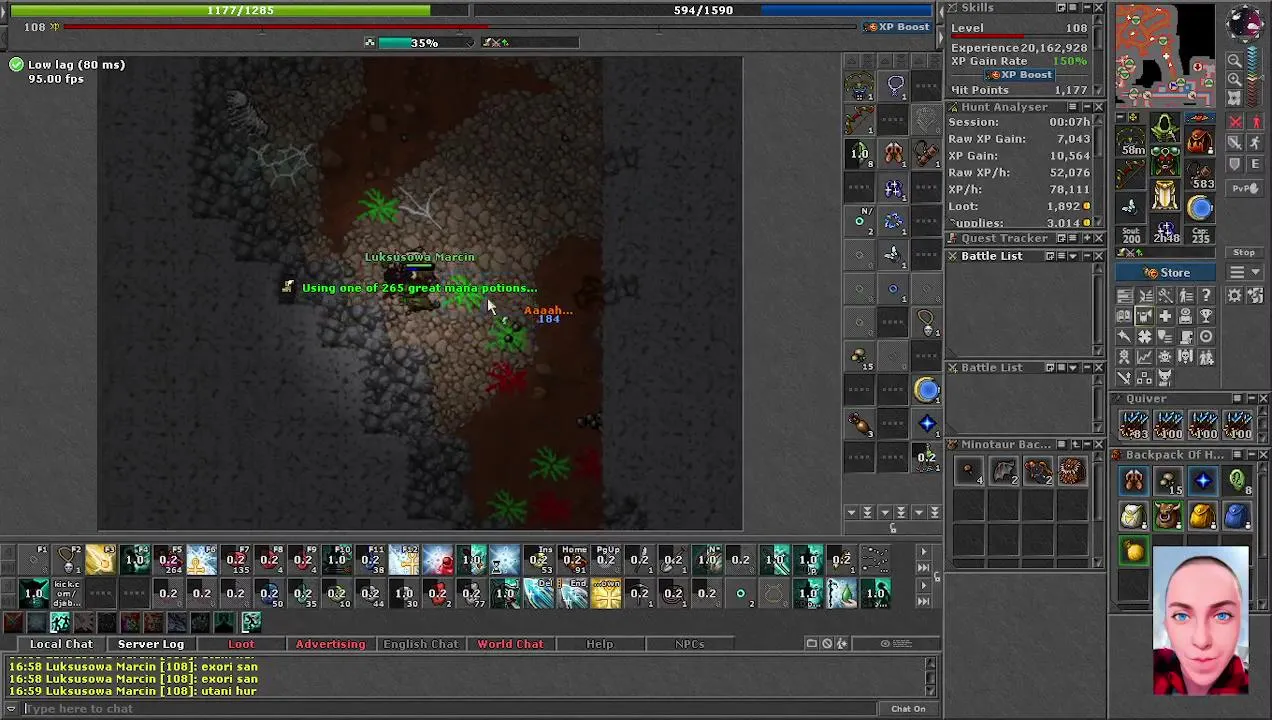This screenshot has height=720, width=1272.
Task: Collapse the Minotaur Backpack panel
Action: point(1085,444)
